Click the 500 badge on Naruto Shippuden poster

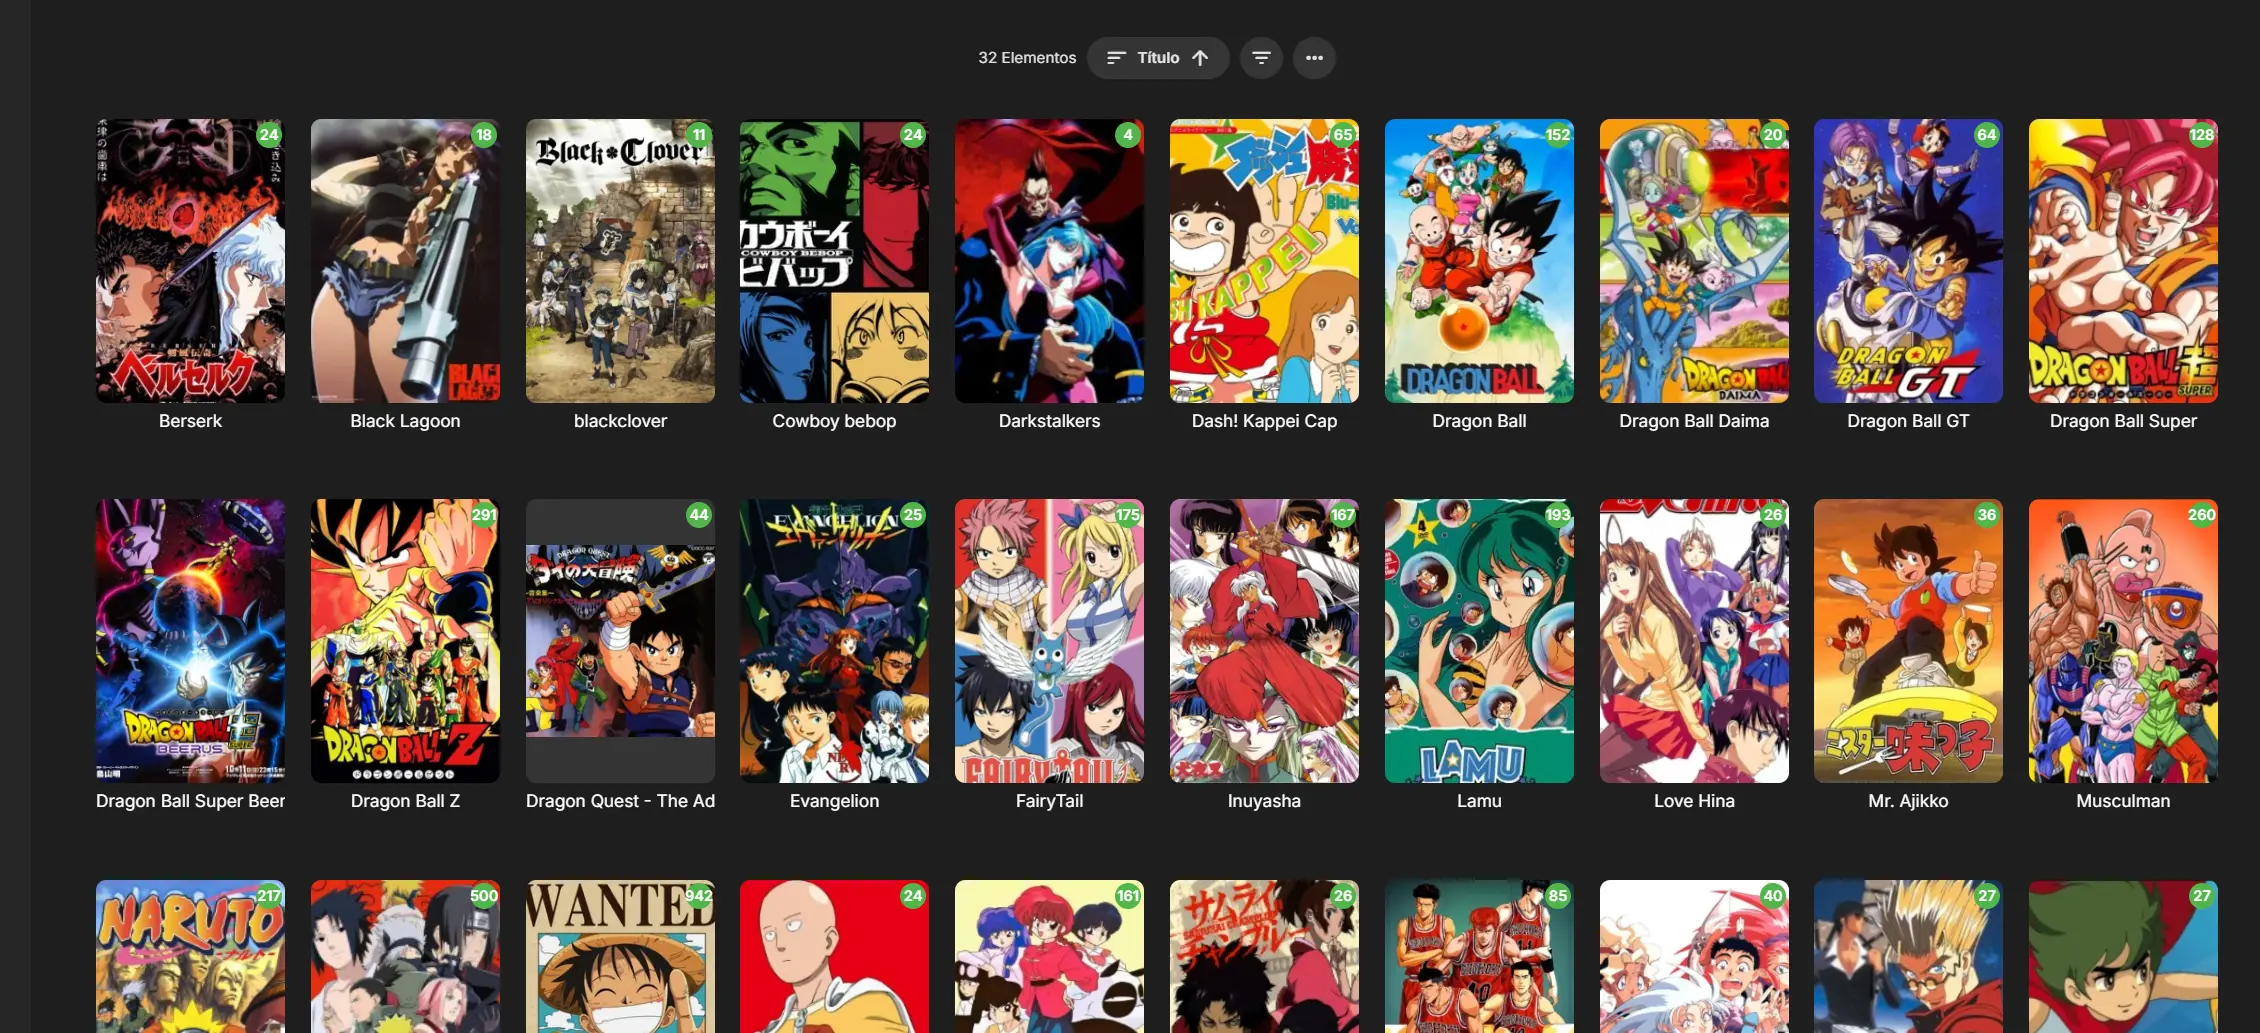click(484, 896)
